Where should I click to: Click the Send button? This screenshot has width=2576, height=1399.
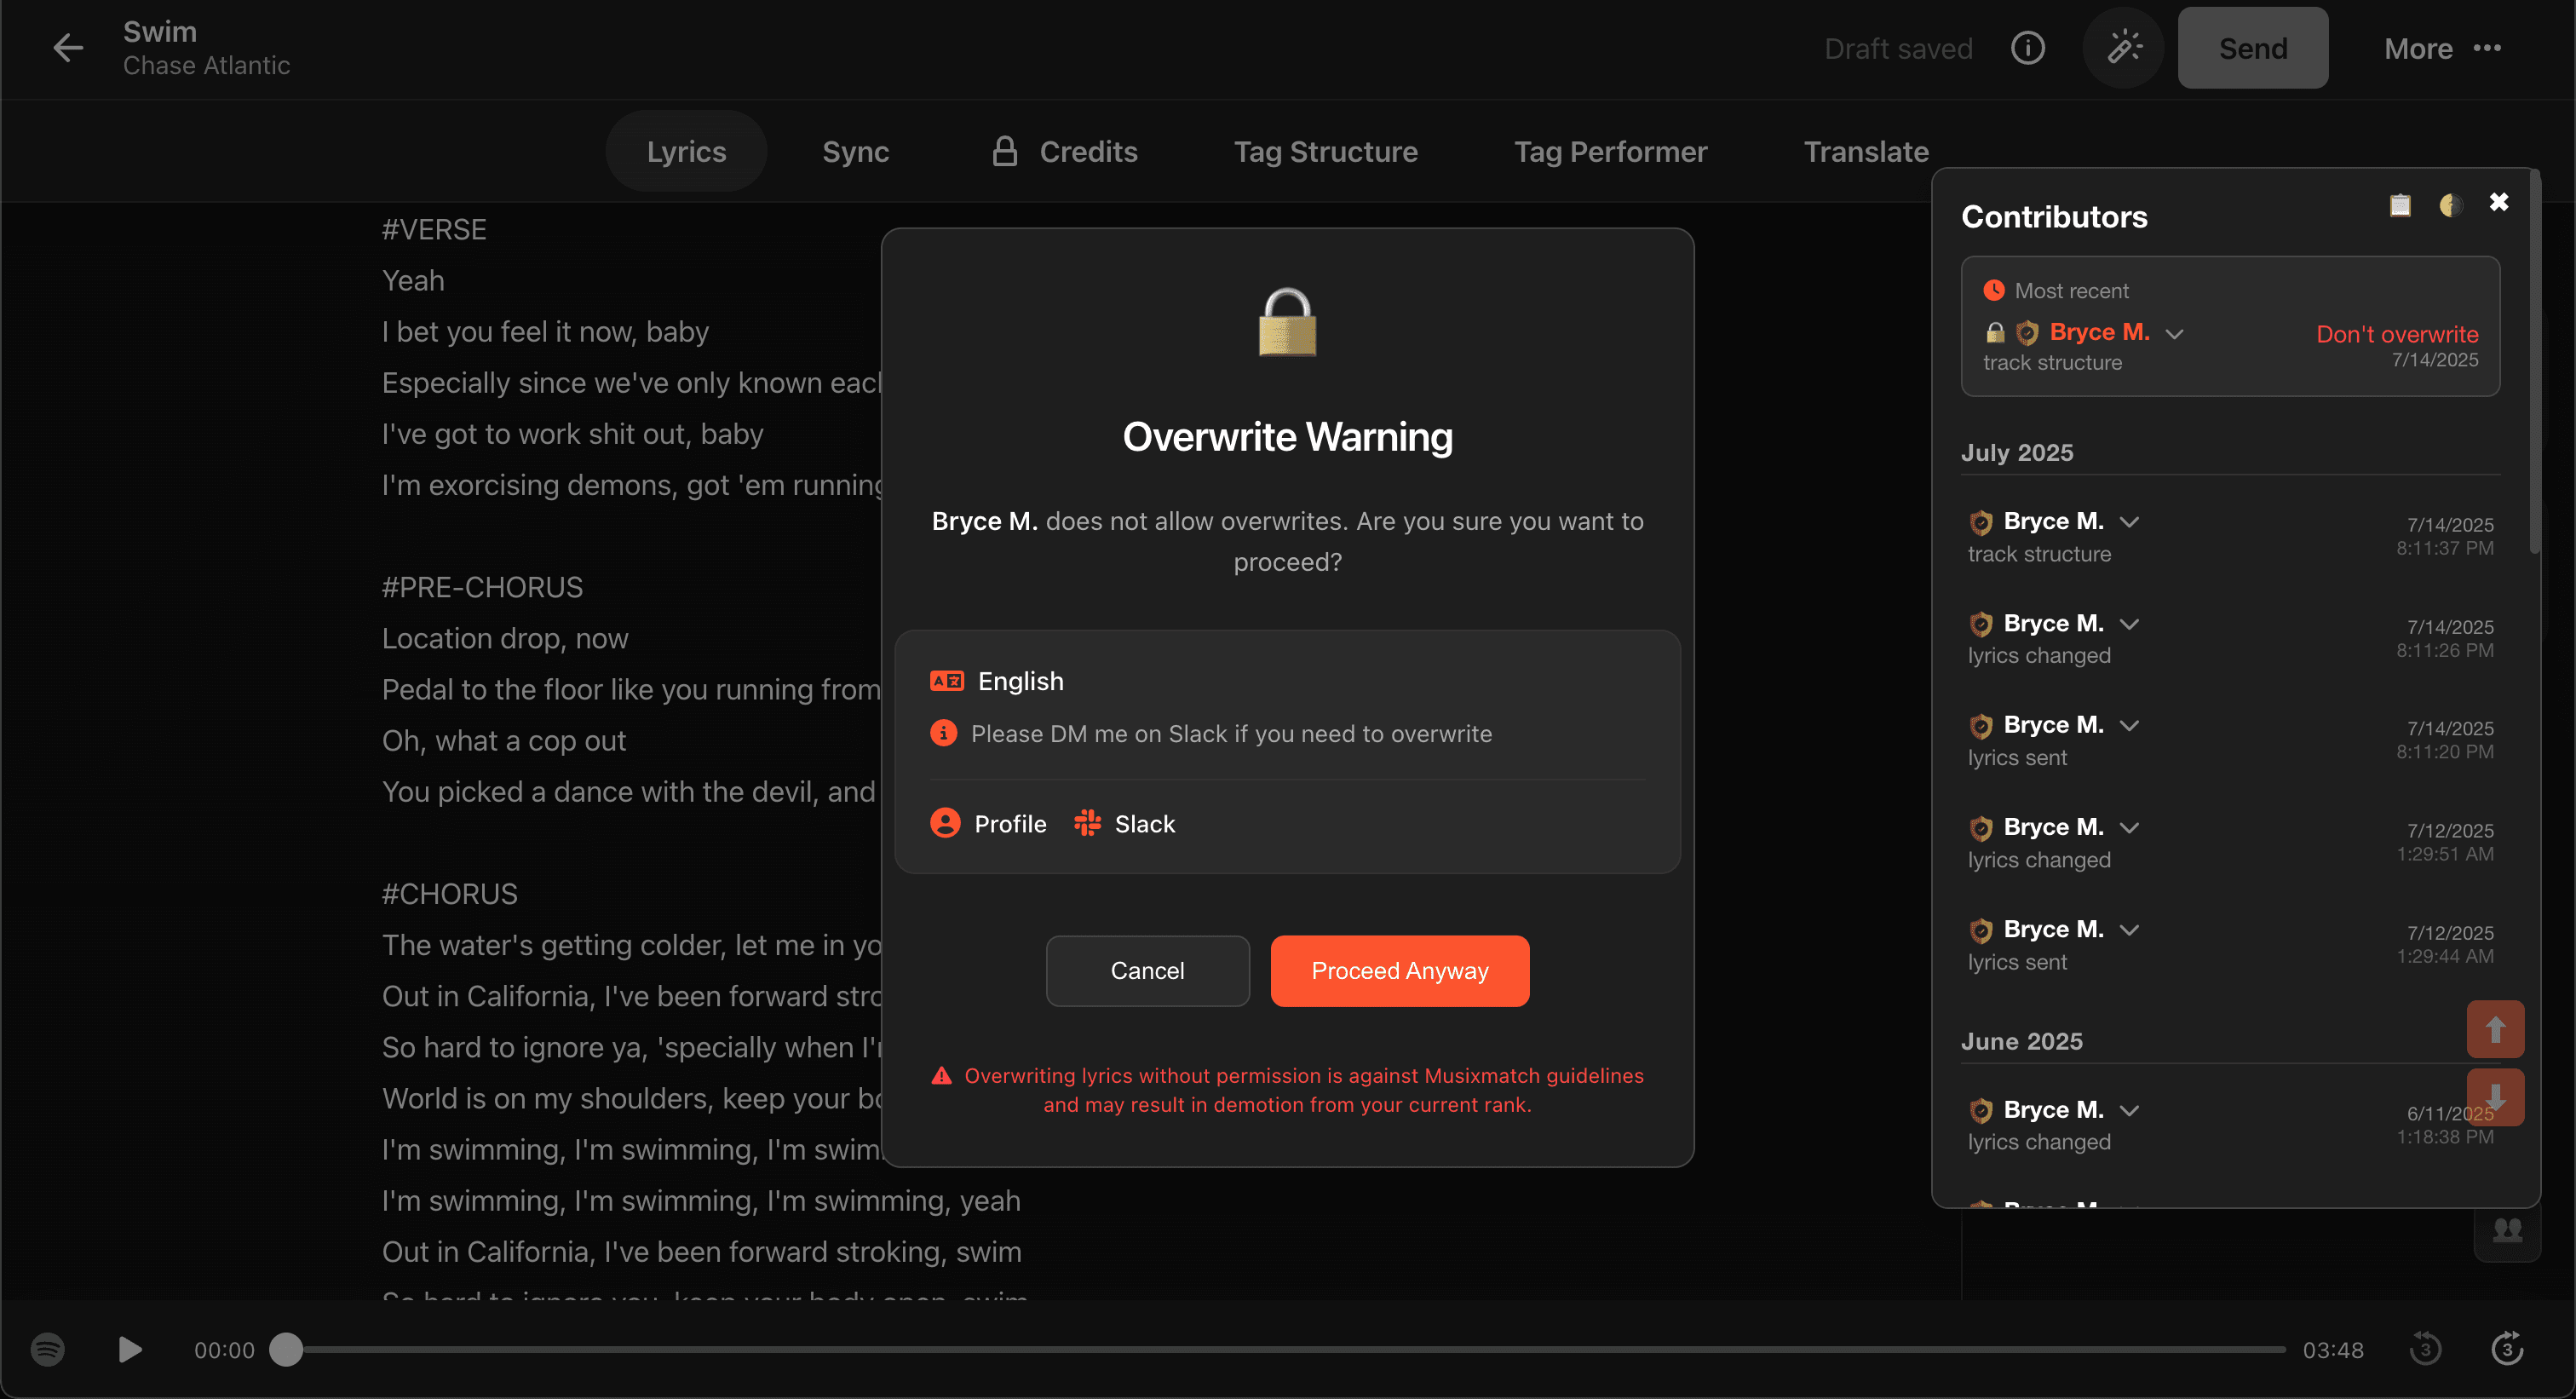tap(2252, 48)
